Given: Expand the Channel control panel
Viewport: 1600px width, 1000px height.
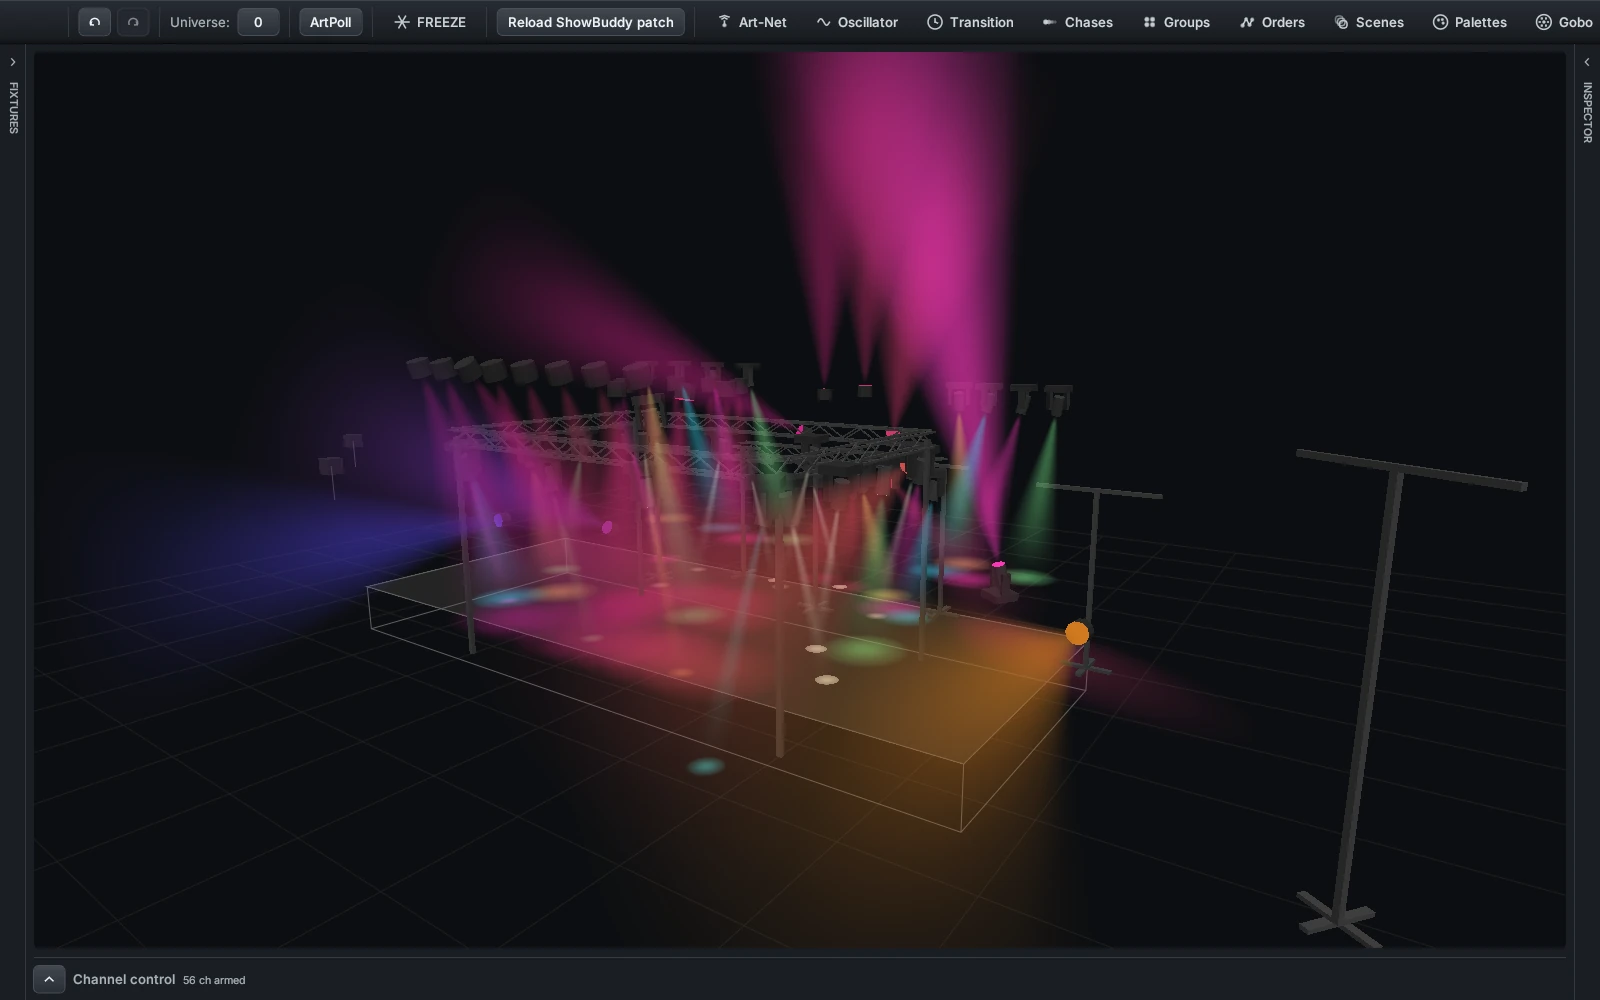Looking at the screenshot, I should pos(49,980).
